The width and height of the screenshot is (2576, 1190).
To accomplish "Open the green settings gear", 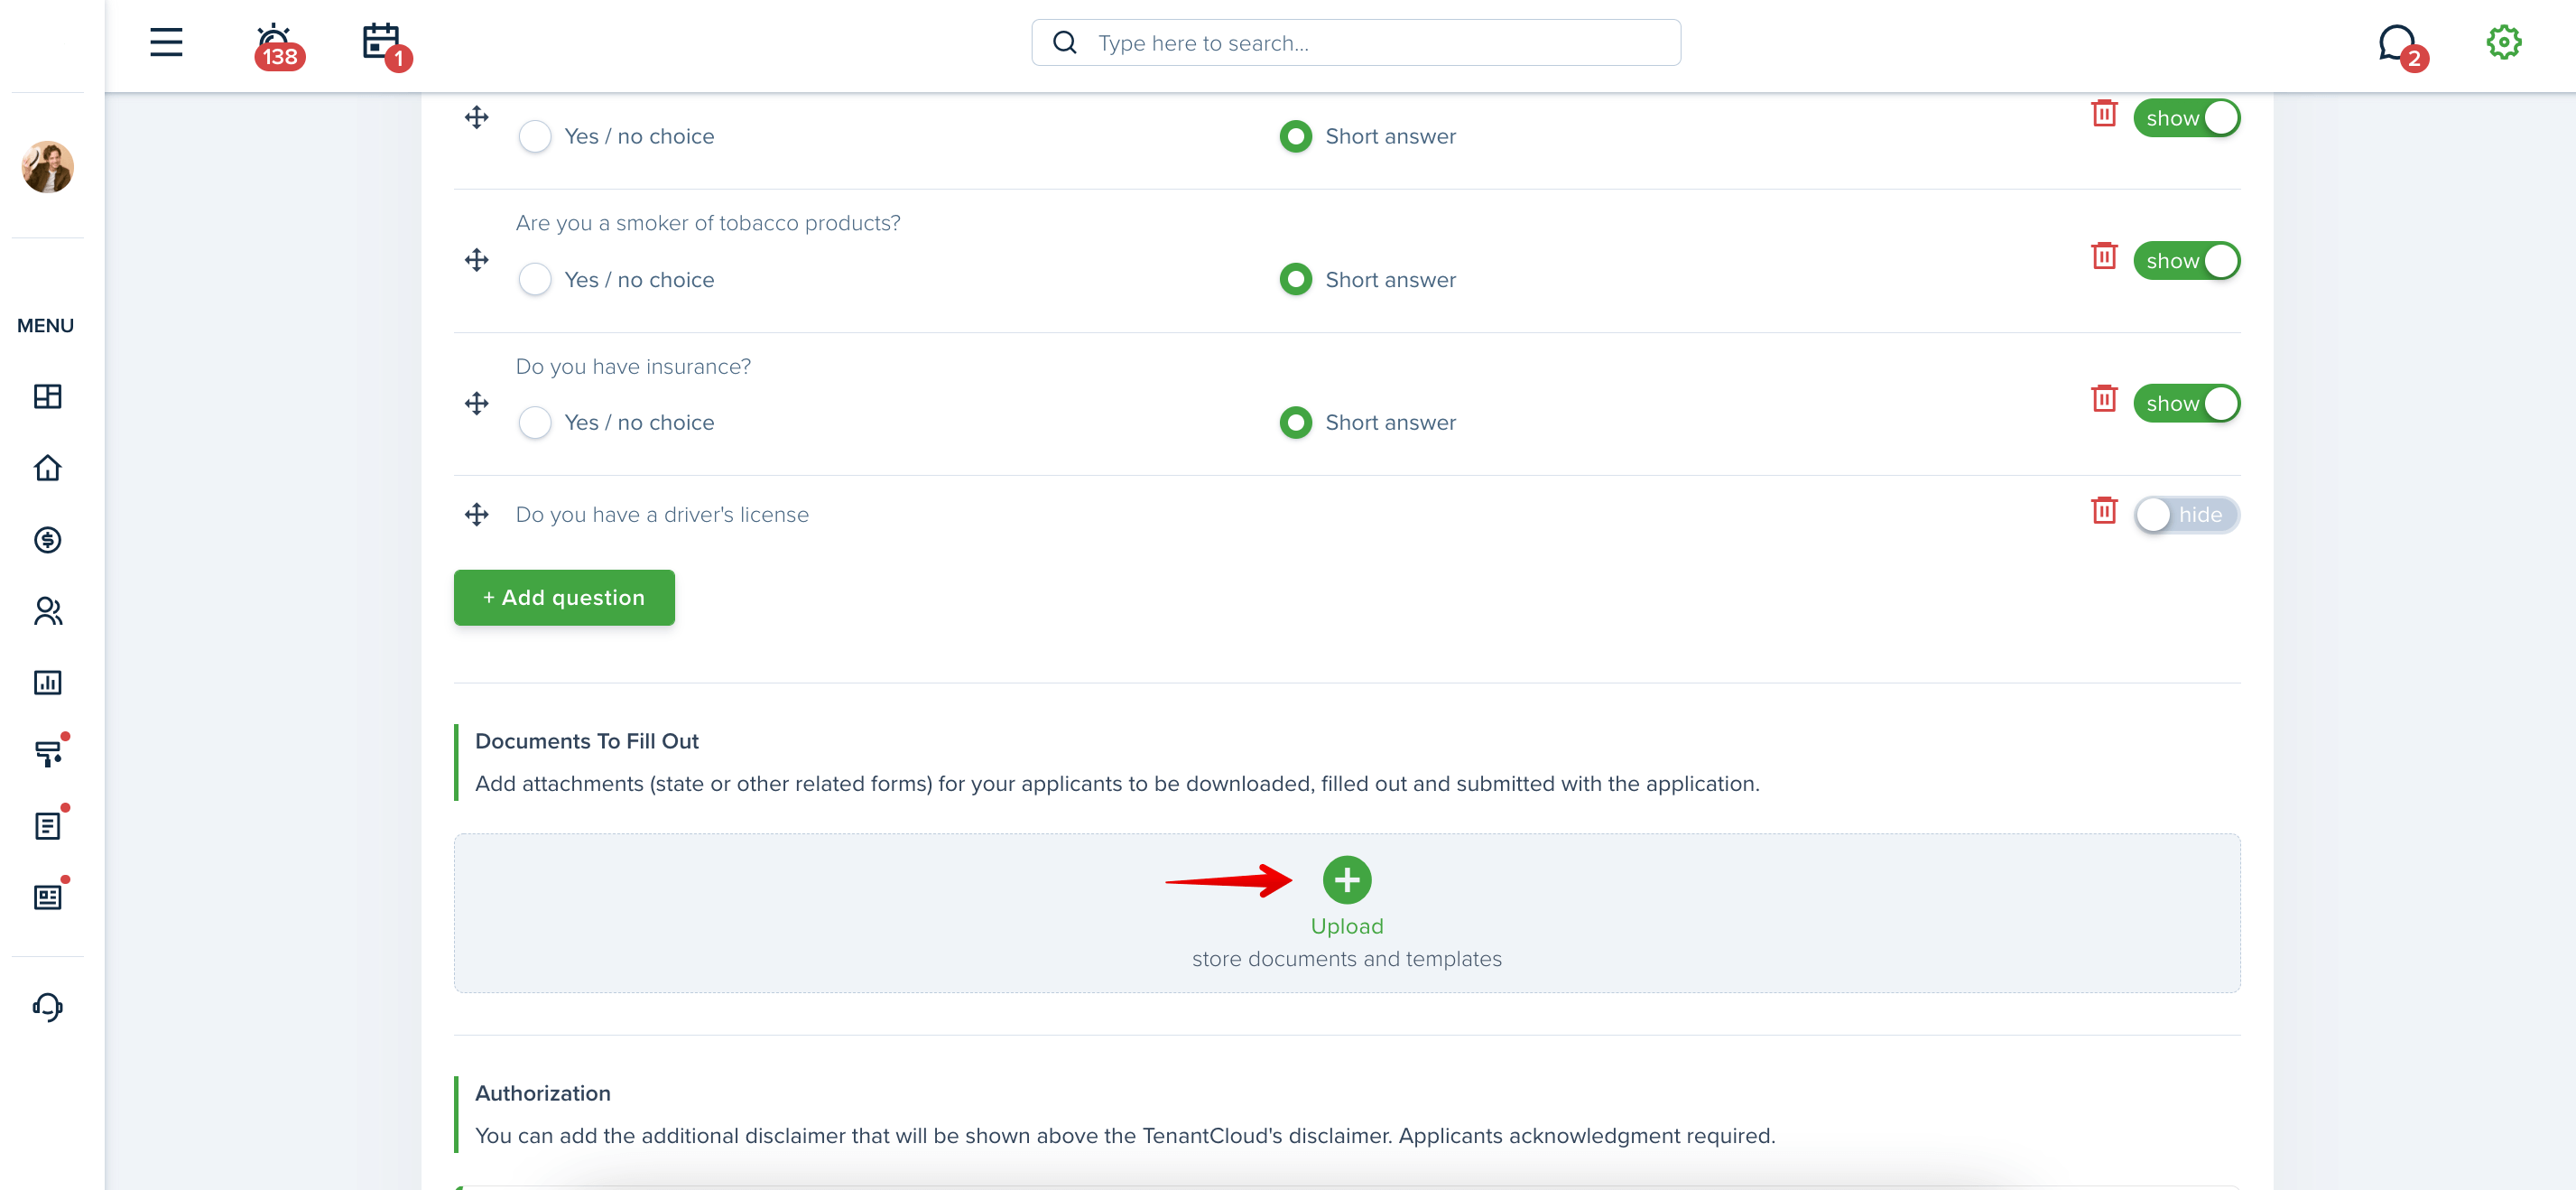I will [x=2503, y=42].
